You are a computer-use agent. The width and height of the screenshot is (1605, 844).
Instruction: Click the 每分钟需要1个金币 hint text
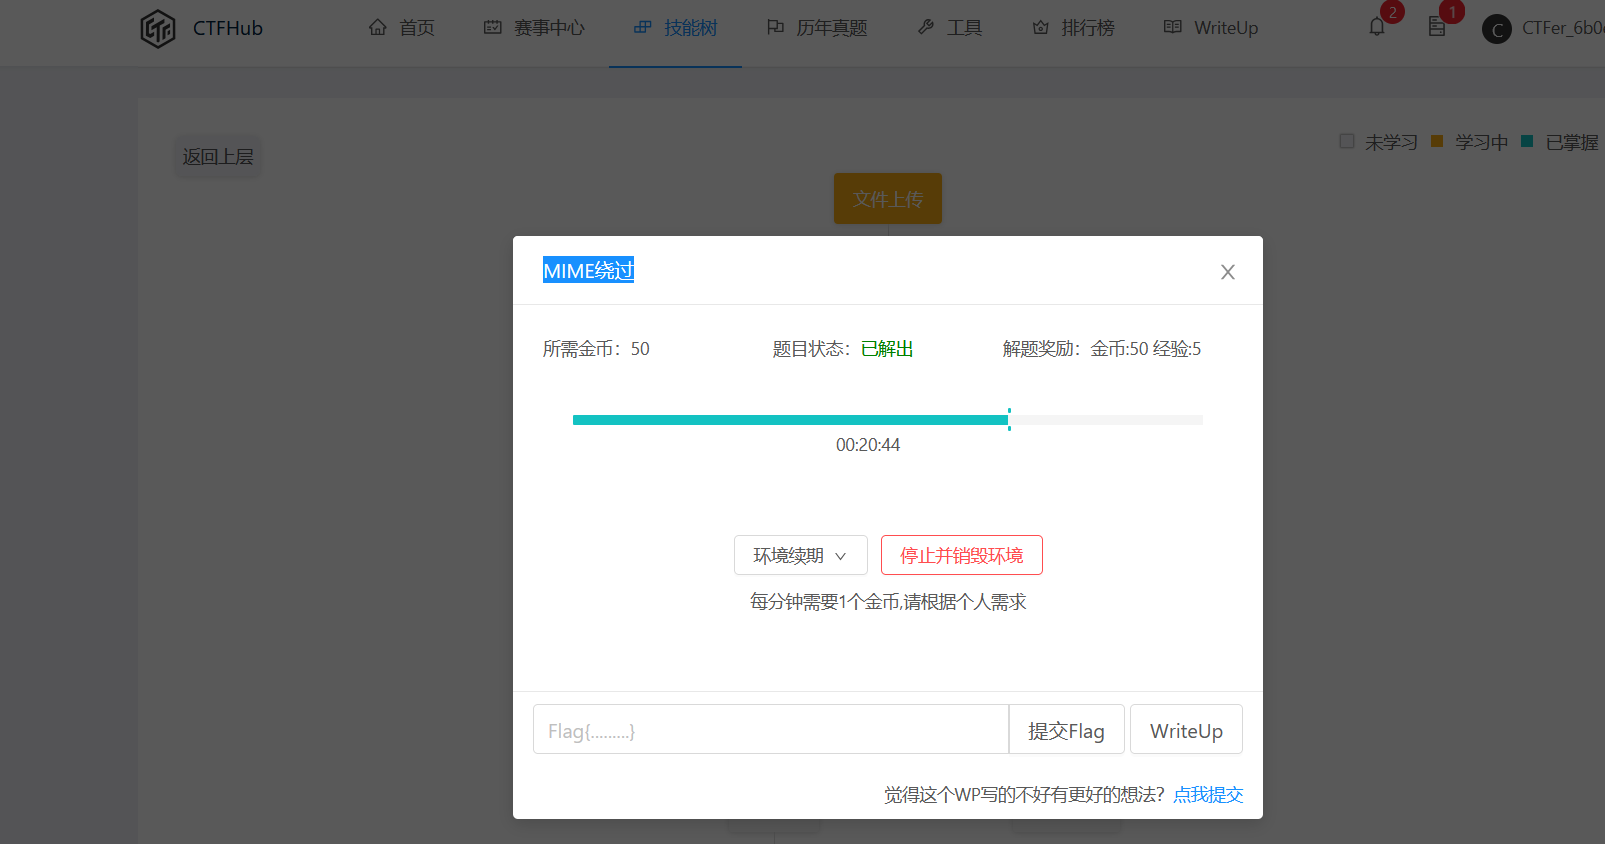(888, 602)
